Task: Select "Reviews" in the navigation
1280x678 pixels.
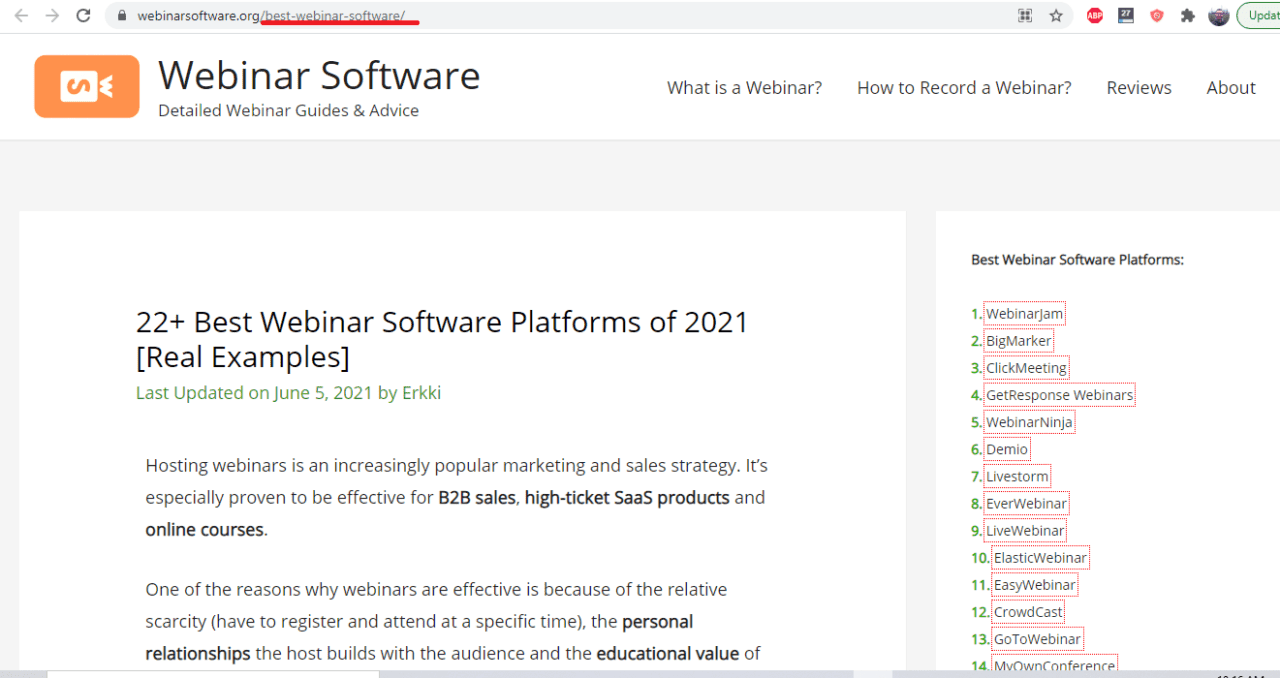Action: [x=1139, y=87]
